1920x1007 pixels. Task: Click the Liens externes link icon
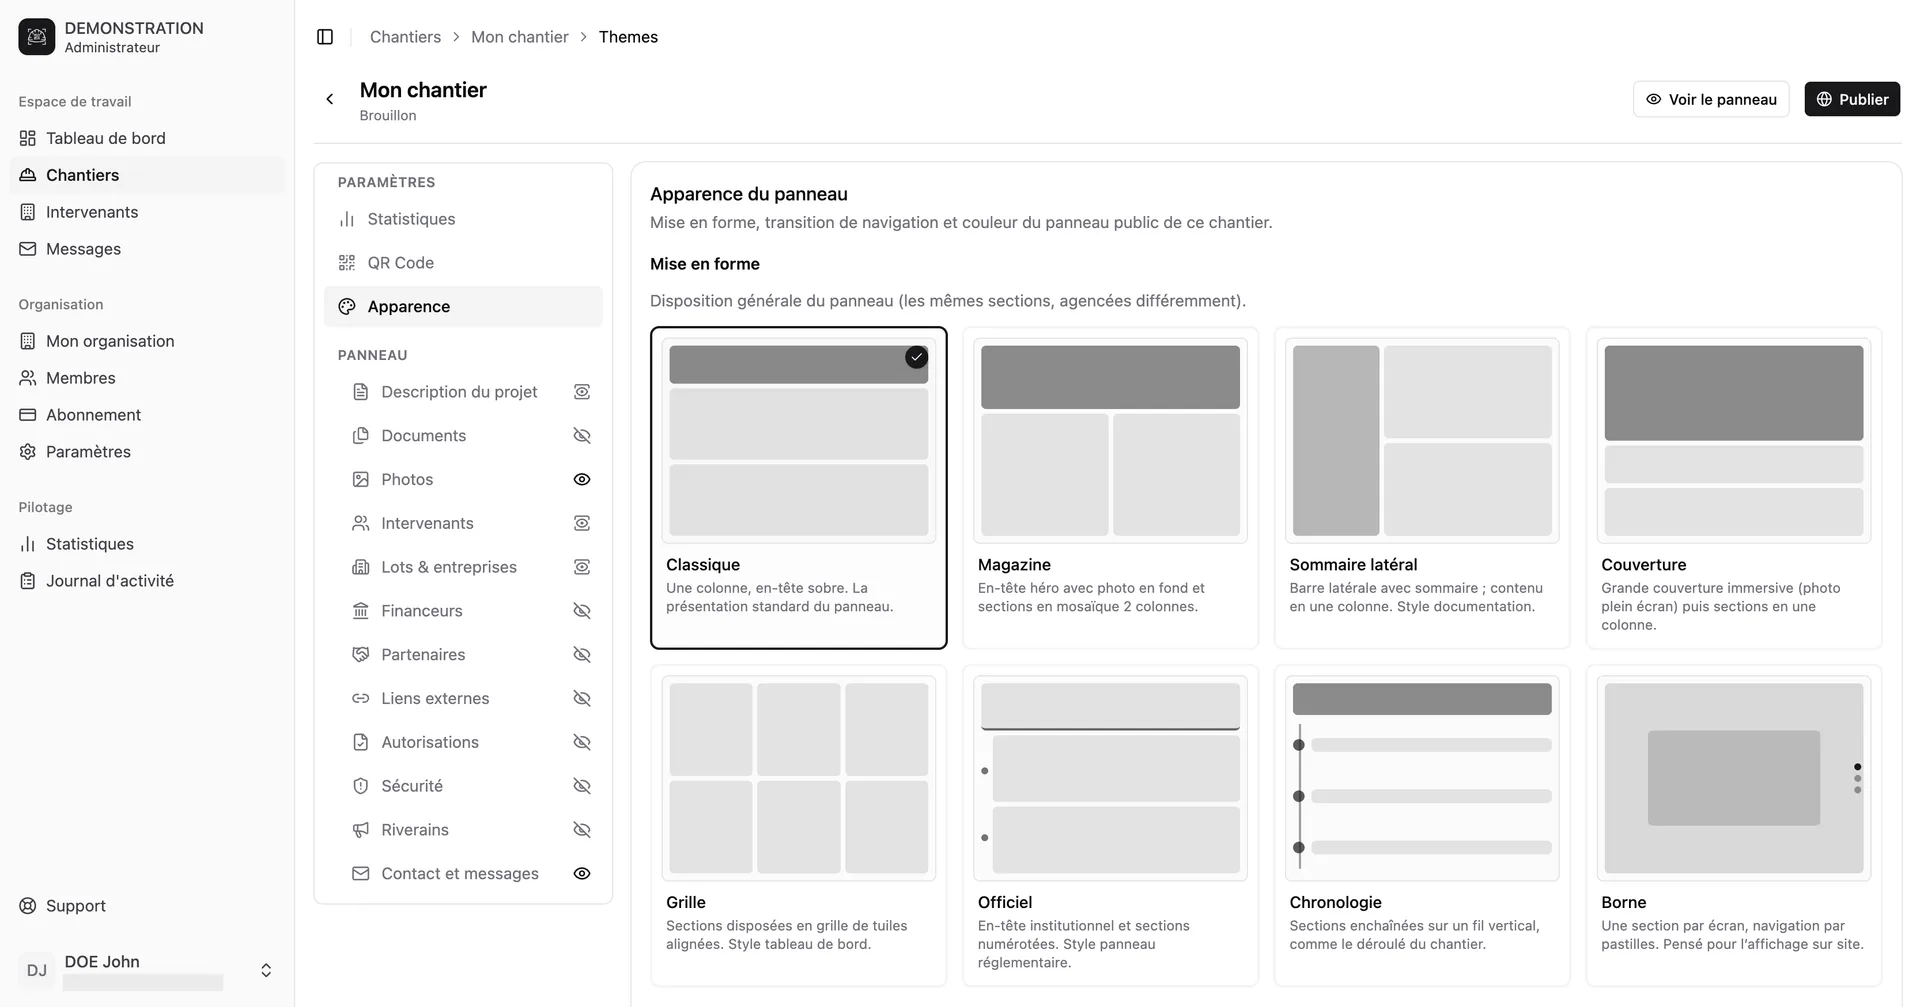click(x=361, y=699)
